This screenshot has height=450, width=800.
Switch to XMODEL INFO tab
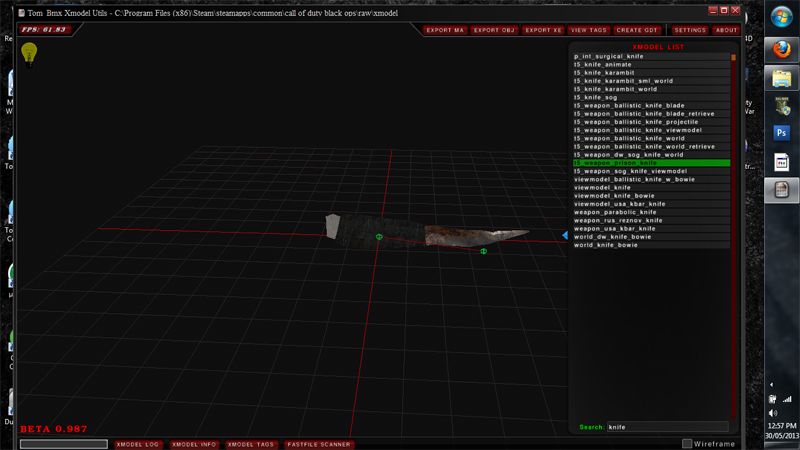point(194,444)
